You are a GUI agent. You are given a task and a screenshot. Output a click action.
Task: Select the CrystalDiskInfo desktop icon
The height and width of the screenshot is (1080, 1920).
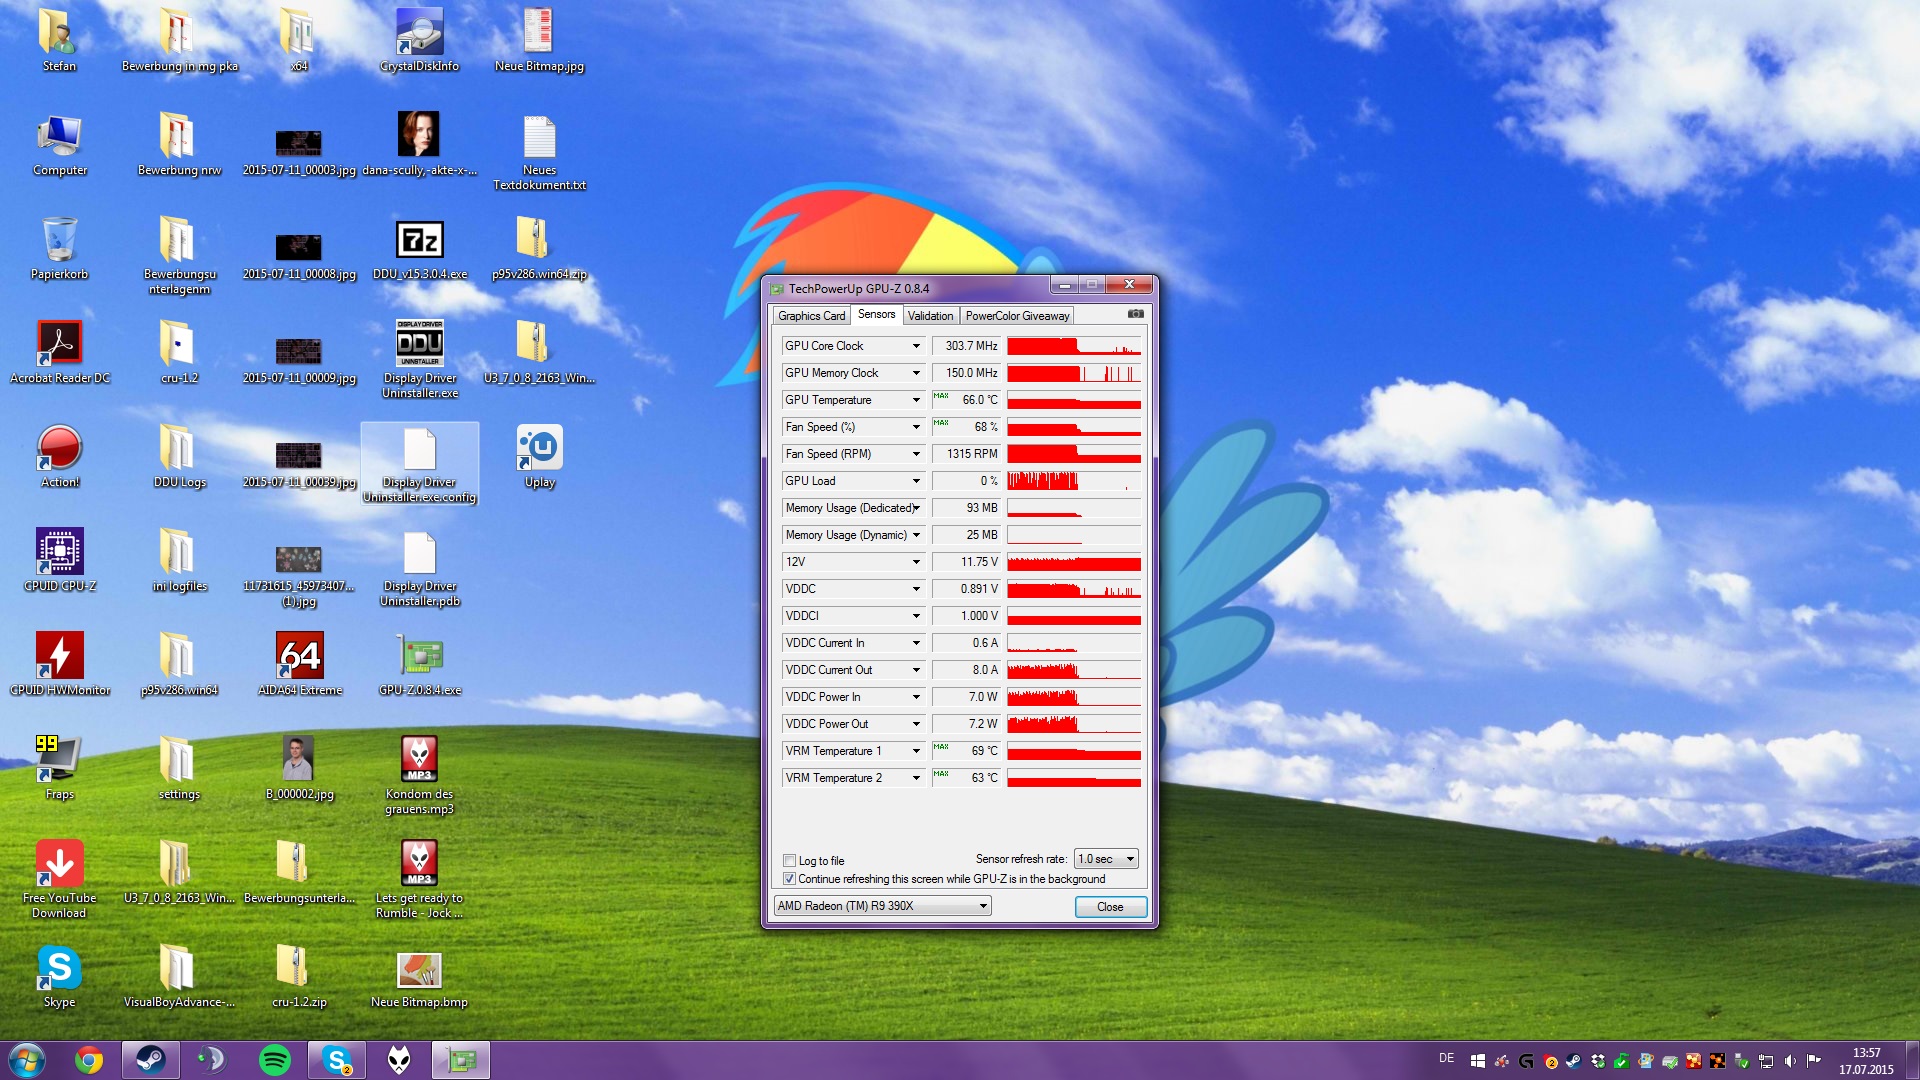[419, 33]
